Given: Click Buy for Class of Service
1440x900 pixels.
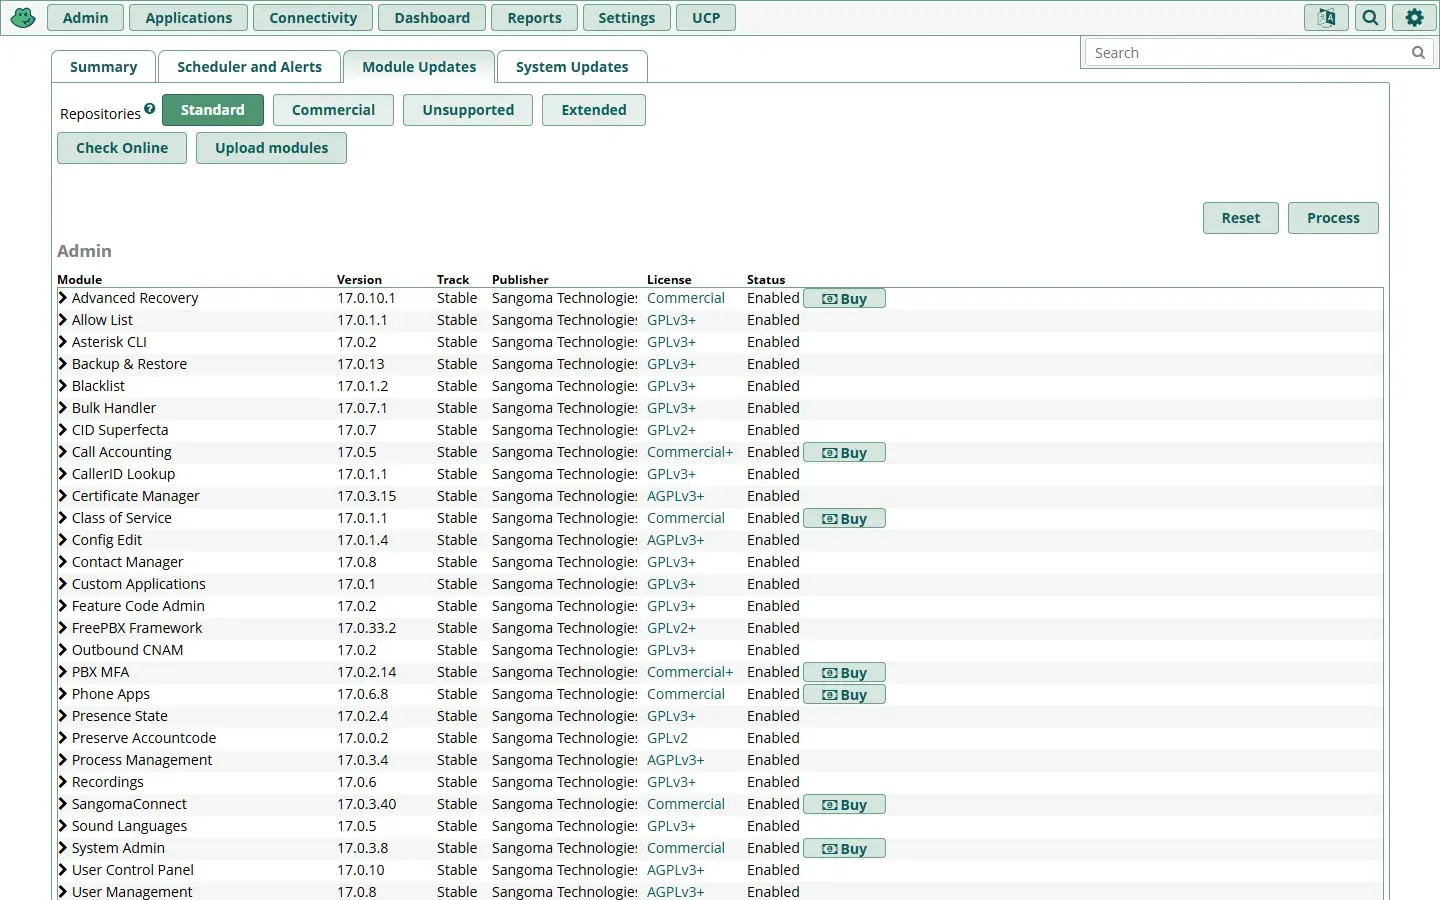Looking at the screenshot, I should [x=844, y=519].
